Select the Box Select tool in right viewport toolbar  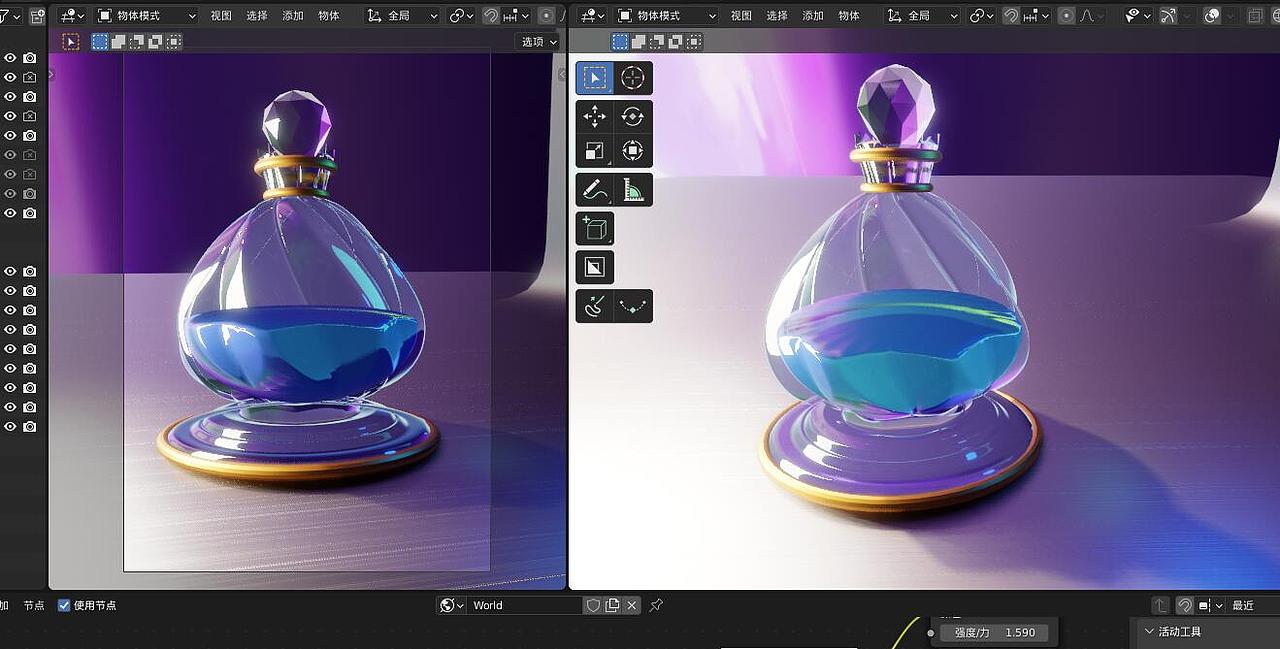594,78
